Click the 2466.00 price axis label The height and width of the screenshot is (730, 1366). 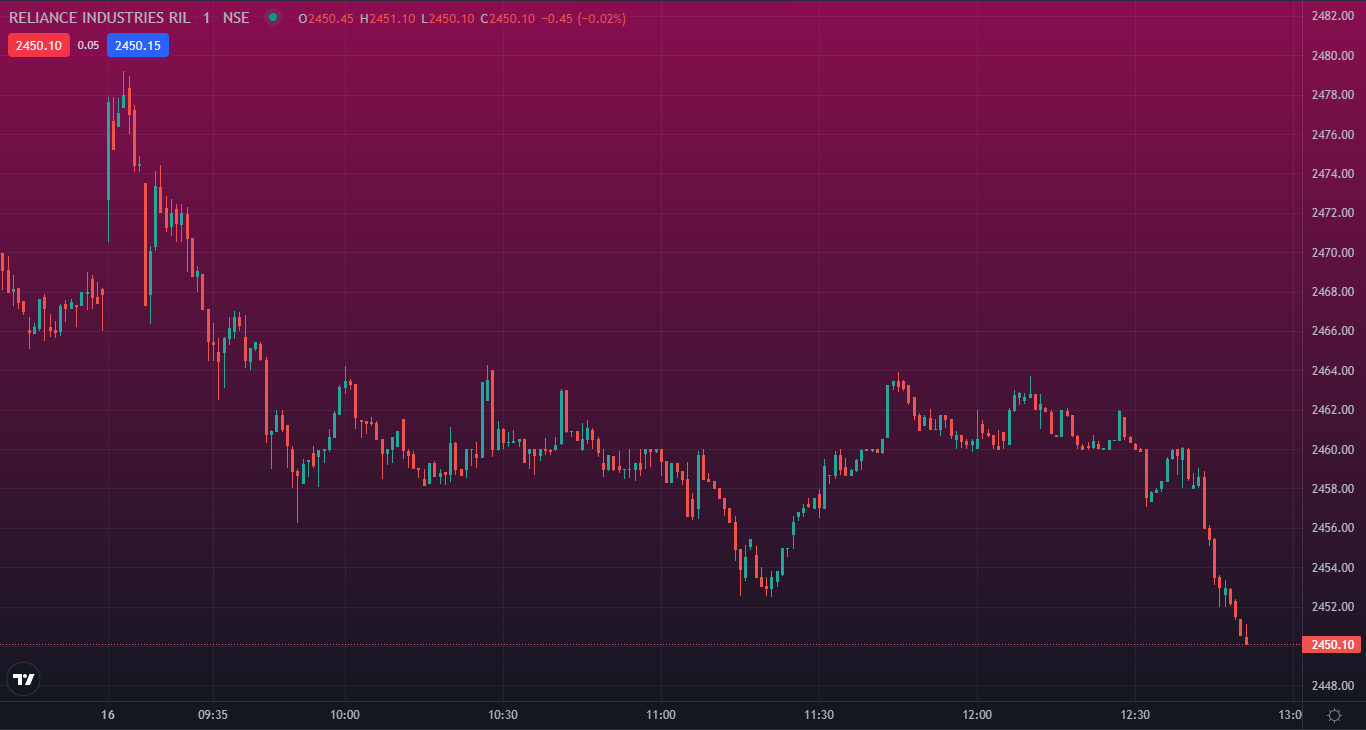[1332, 331]
